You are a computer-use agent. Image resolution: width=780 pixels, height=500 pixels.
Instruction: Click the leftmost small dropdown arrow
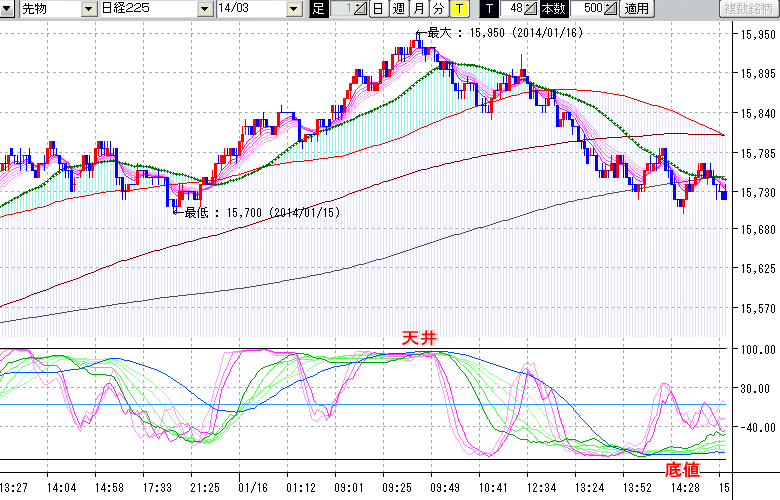click(10, 9)
